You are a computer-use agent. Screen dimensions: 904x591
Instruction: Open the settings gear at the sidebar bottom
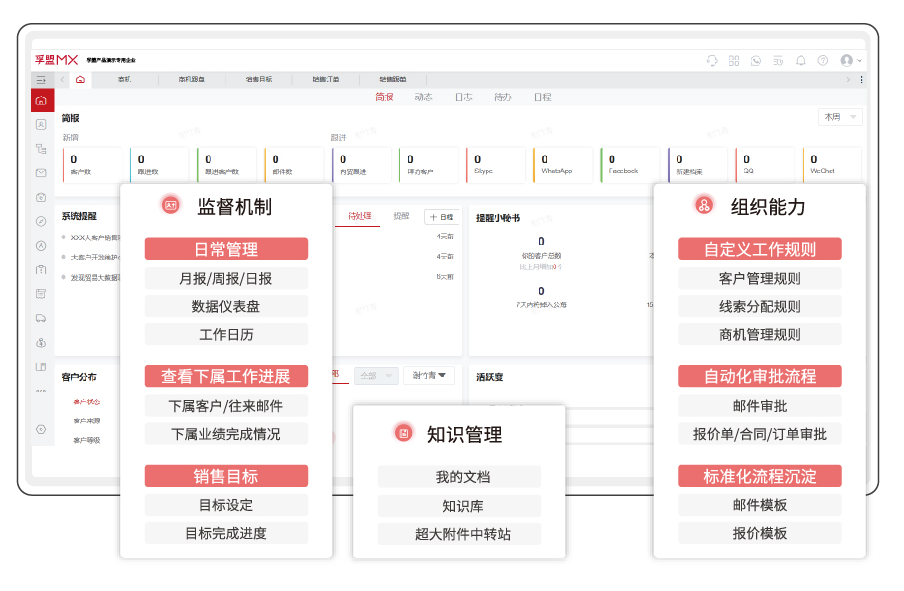(x=41, y=430)
